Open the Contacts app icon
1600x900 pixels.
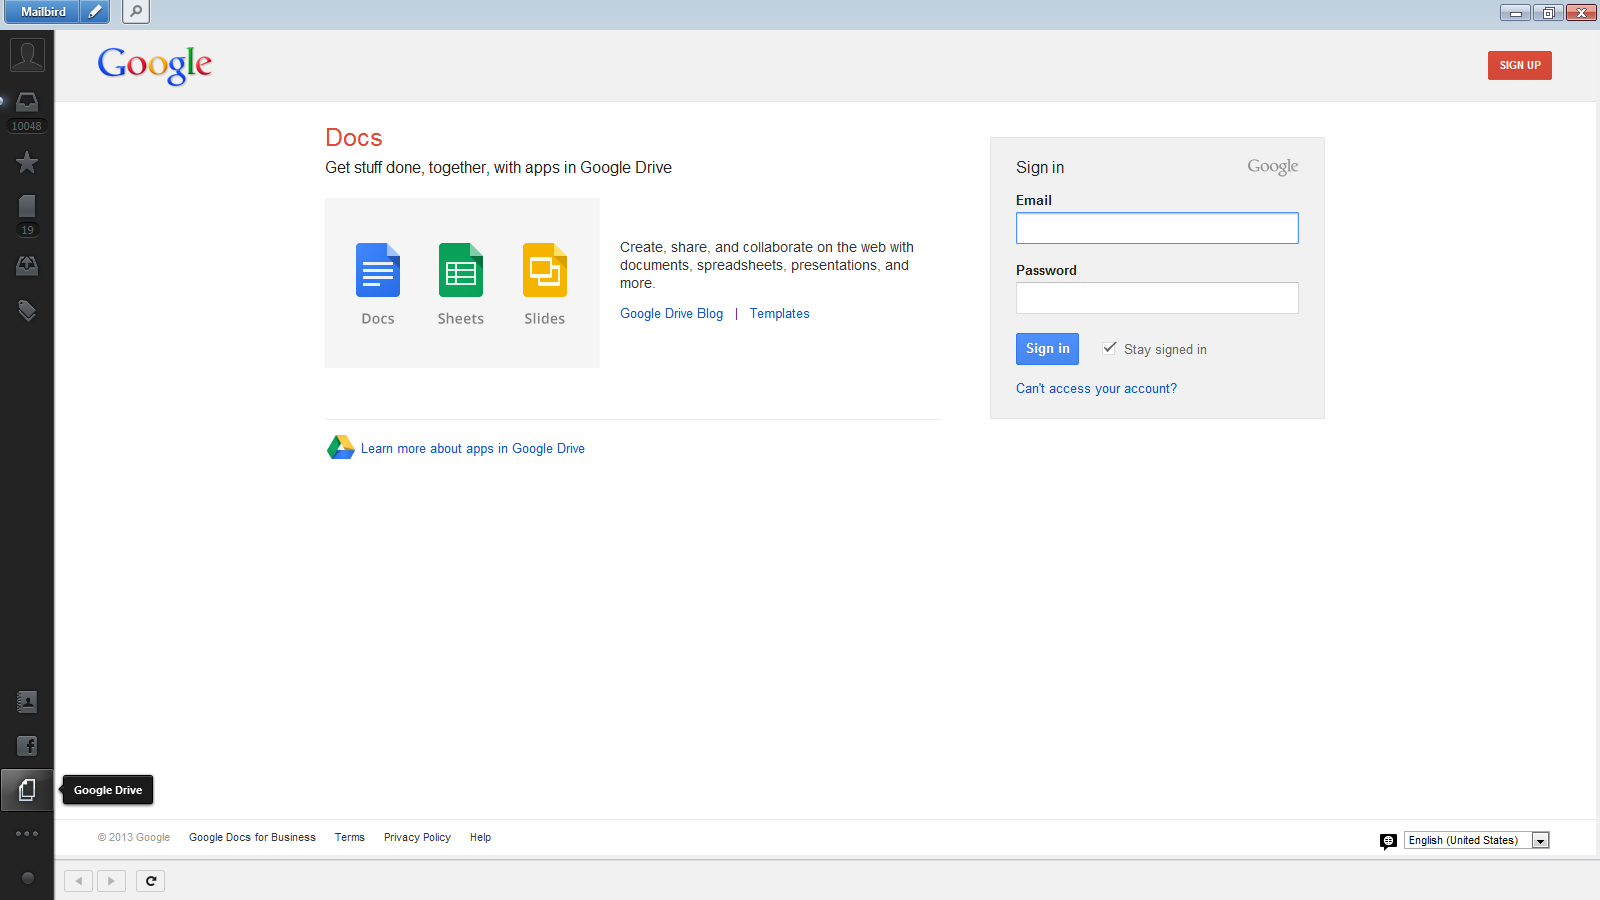pyautogui.click(x=27, y=702)
